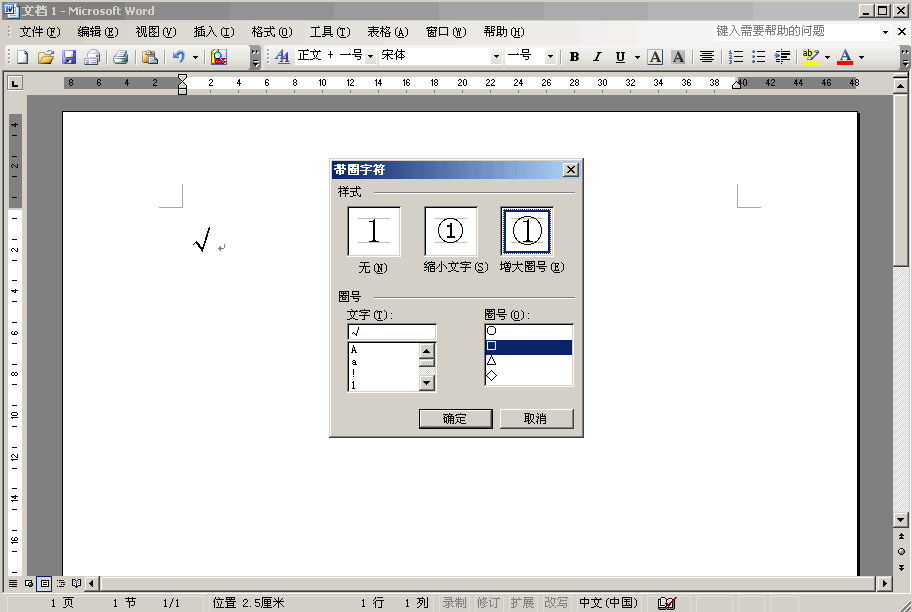This screenshot has height=612, width=912.
Task: Select character 'A' in the text list
Action: coord(383,350)
